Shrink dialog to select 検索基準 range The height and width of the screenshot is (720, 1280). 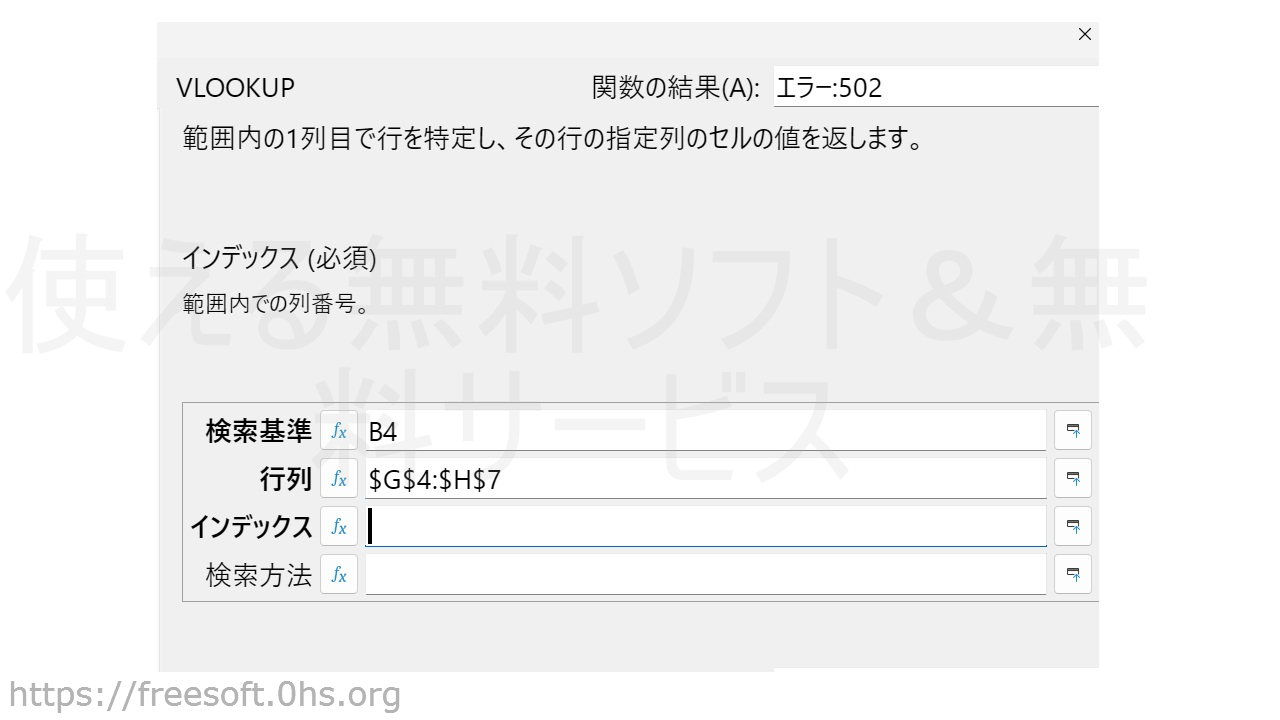[1073, 431]
